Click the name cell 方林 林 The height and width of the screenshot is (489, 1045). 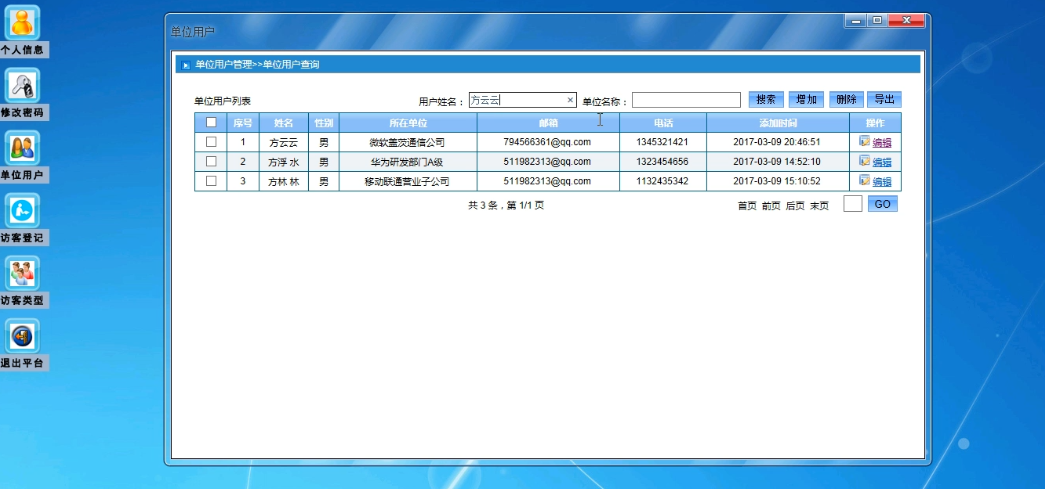pyautogui.click(x=284, y=181)
